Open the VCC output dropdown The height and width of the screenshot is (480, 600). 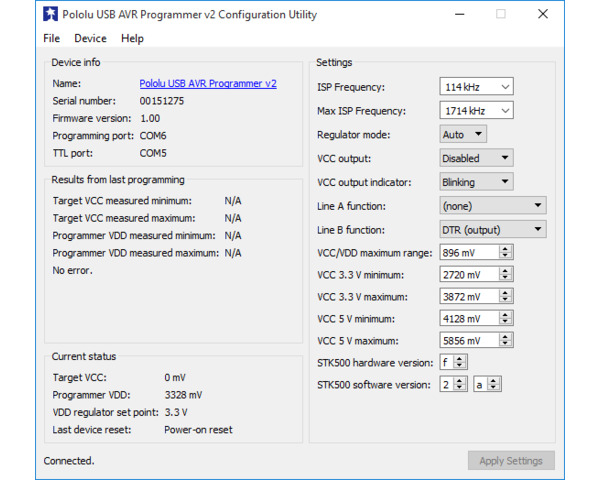[476, 158]
